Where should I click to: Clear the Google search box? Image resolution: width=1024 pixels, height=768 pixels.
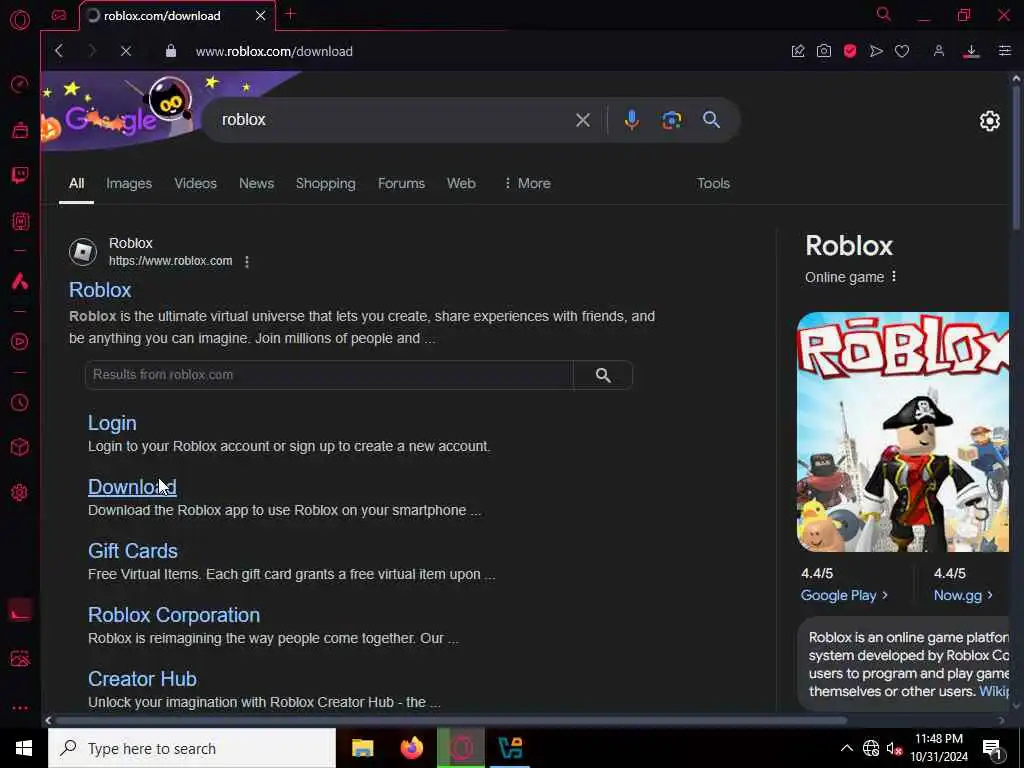[x=583, y=120]
